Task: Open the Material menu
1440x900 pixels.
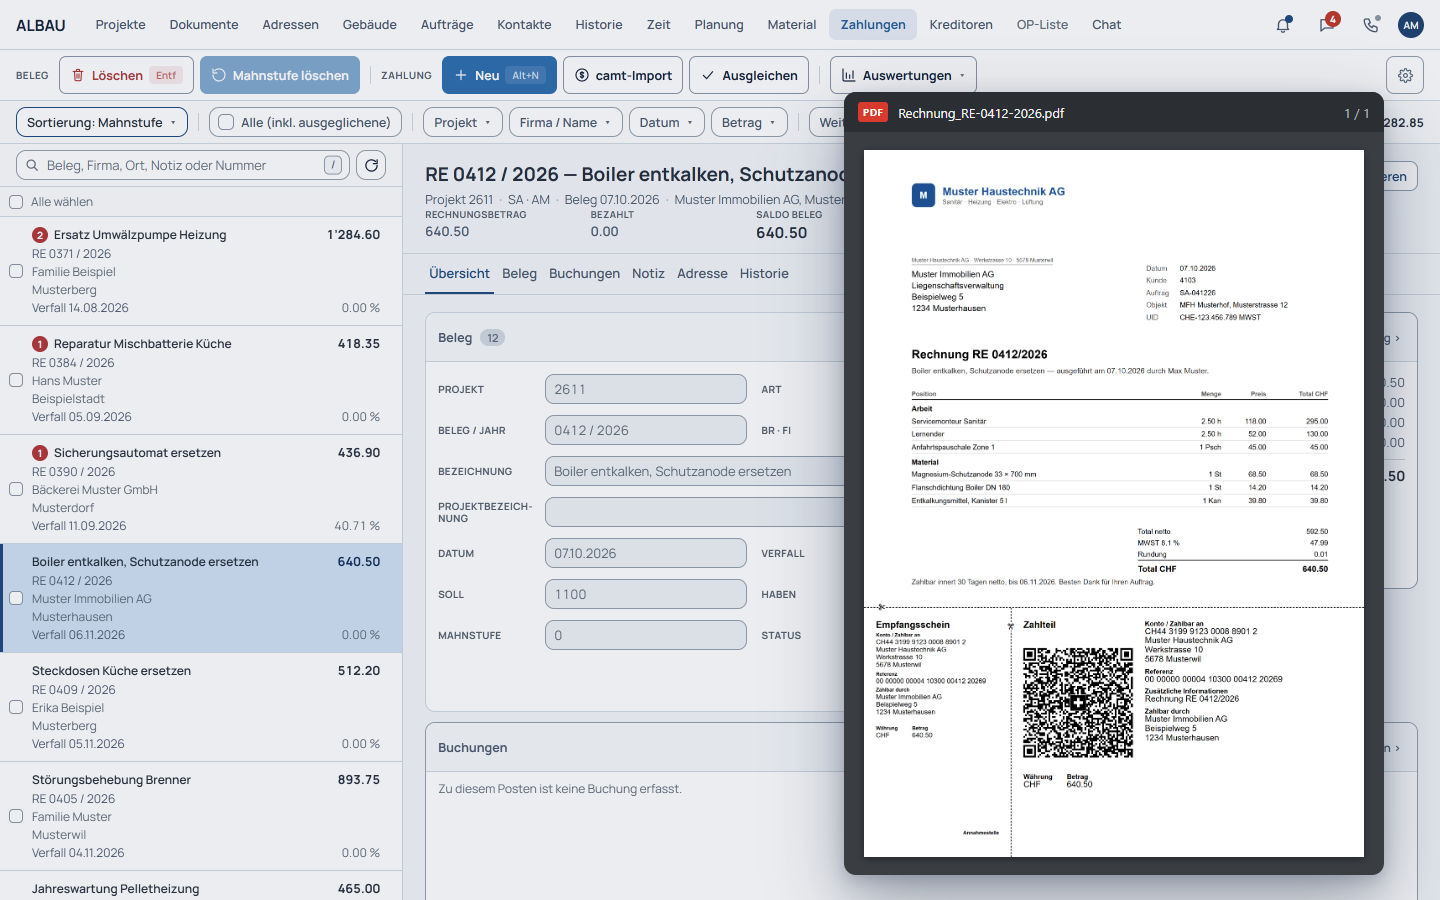Action: tap(792, 25)
